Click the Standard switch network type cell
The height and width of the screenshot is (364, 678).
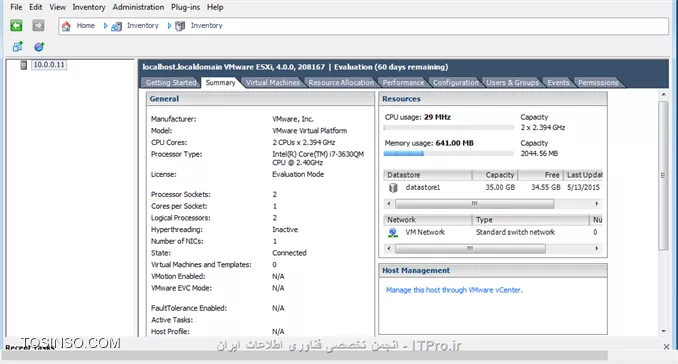515,233
